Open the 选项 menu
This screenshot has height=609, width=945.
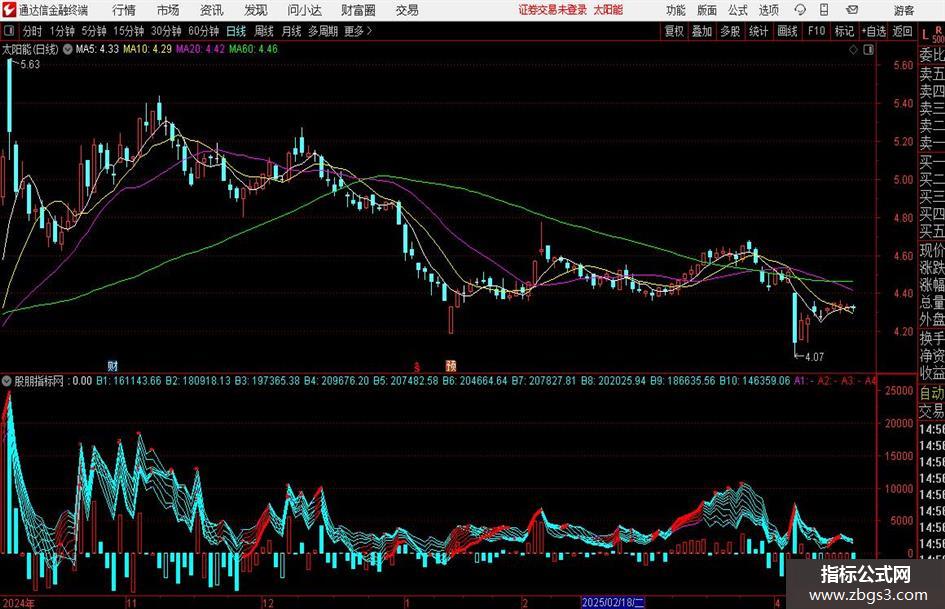tap(769, 10)
